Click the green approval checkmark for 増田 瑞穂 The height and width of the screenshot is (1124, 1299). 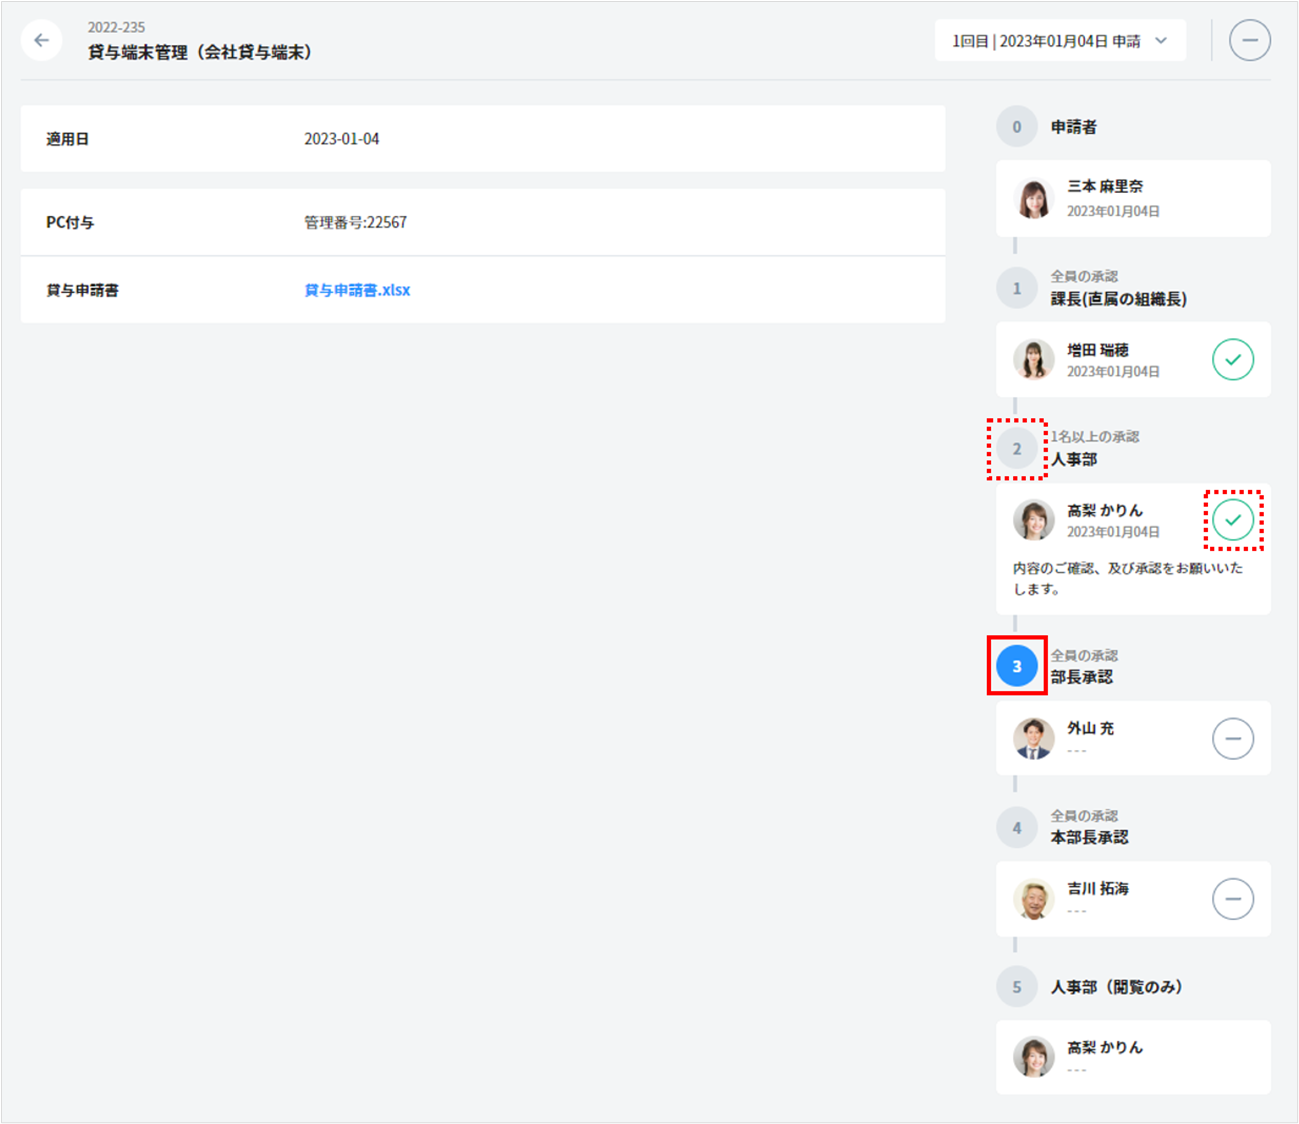(1232, 360)
